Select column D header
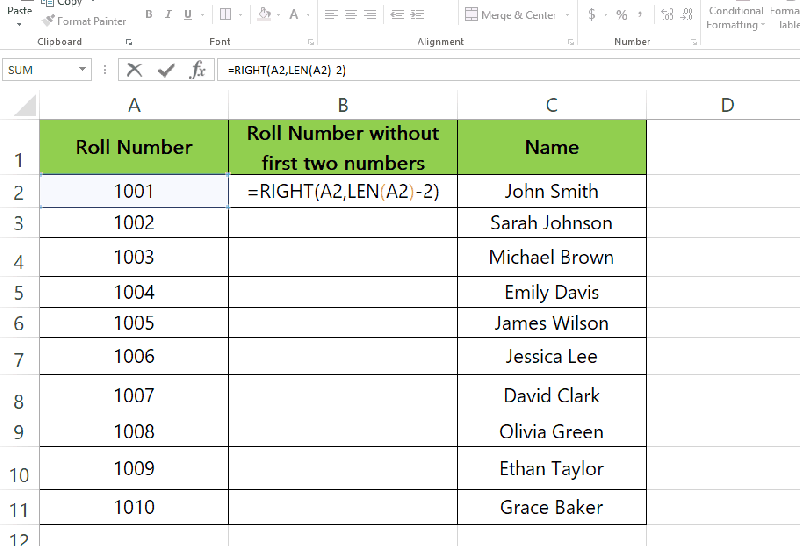 (728, 105)
